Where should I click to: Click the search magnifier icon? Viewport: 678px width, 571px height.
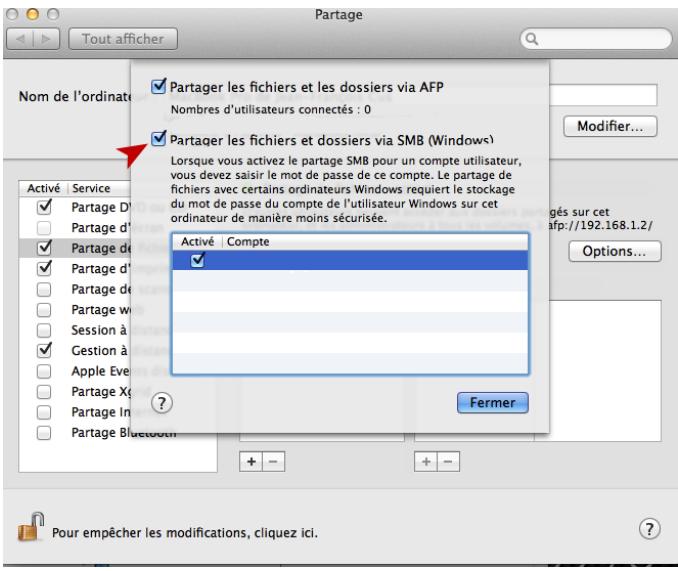pyautogui.click(x=531, y=39)
